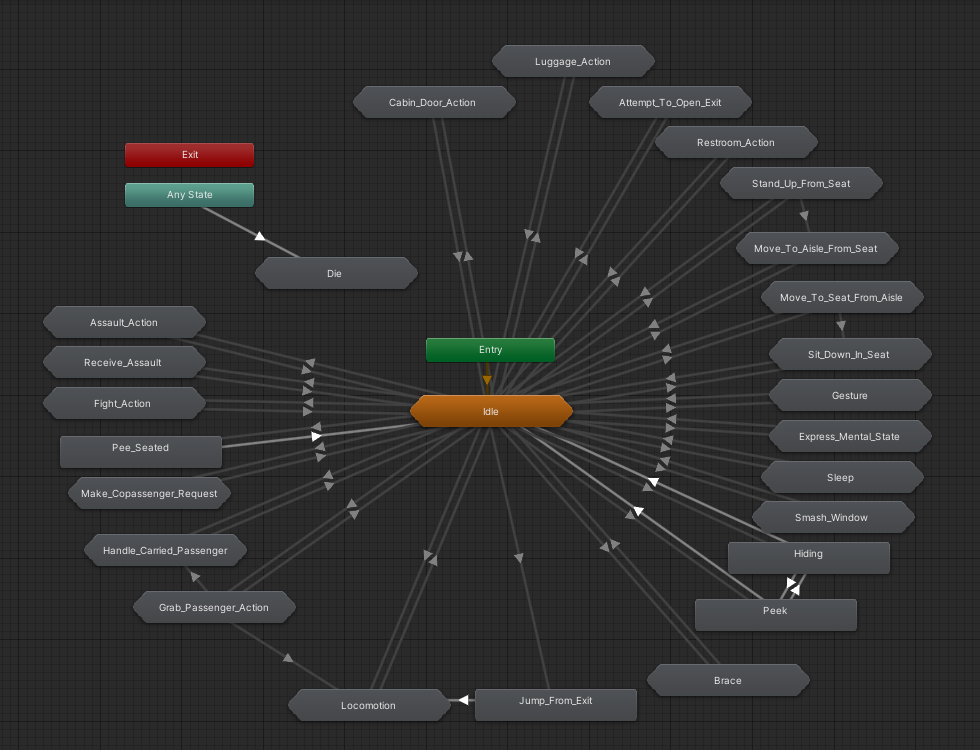Select the Luggage_Action state

point(573,61)
